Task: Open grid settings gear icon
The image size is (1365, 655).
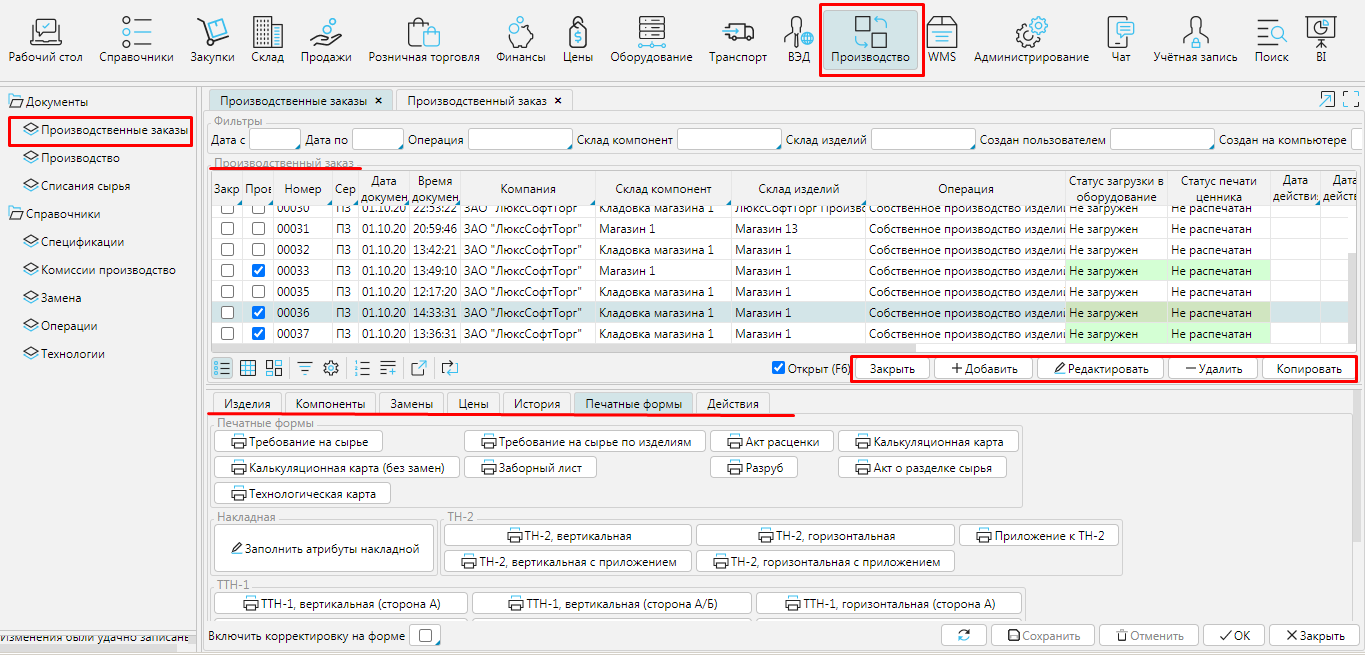Action: pyautogui.click(x=331, y=368)
